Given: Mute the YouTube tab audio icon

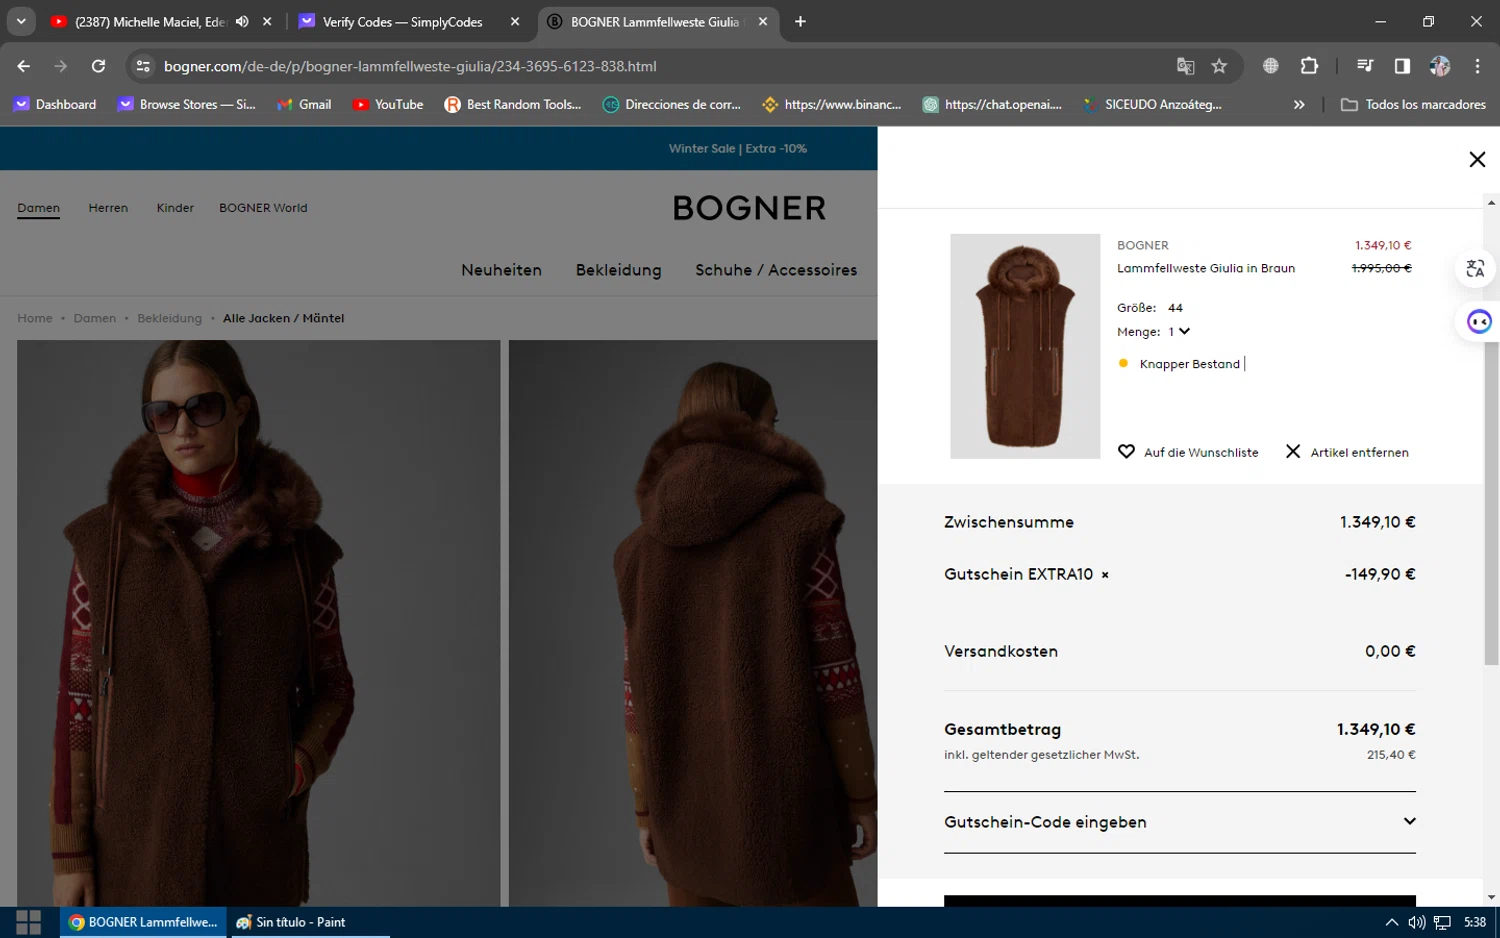Looking at the screenshot, I should 242,21.
